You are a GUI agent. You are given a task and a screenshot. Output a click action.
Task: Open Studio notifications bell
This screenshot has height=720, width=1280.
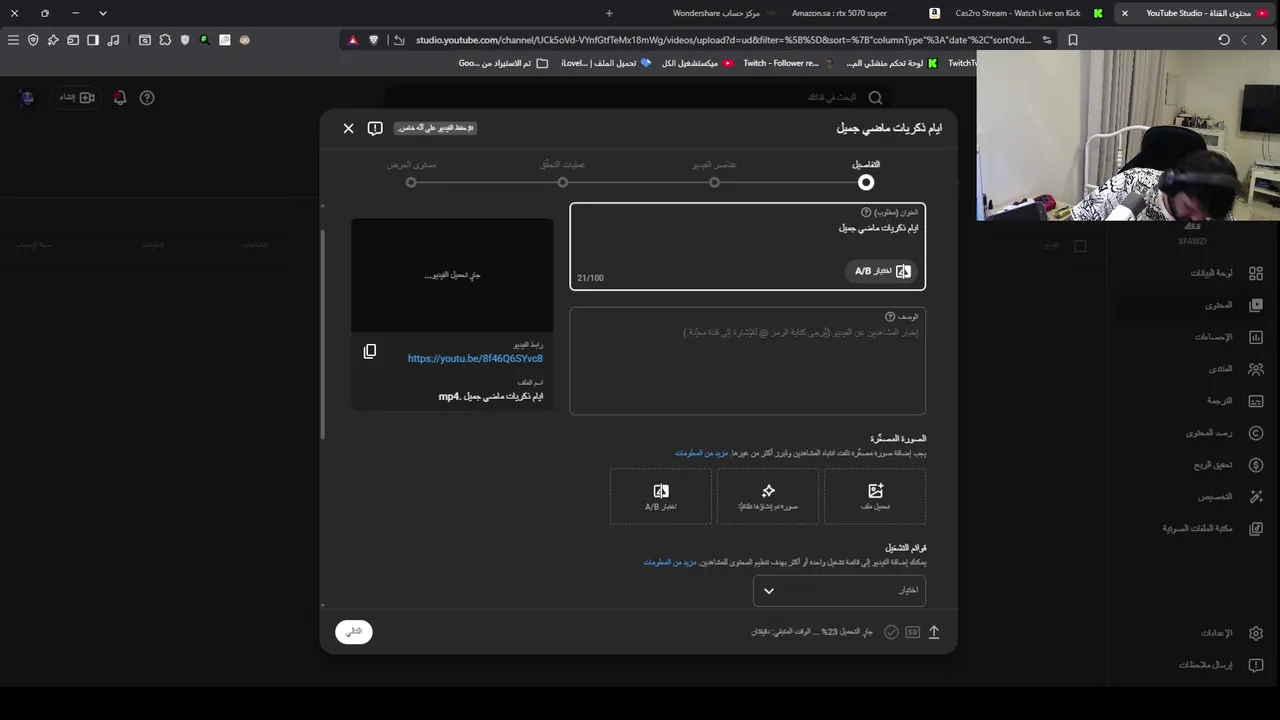click(x=120, y=98)
